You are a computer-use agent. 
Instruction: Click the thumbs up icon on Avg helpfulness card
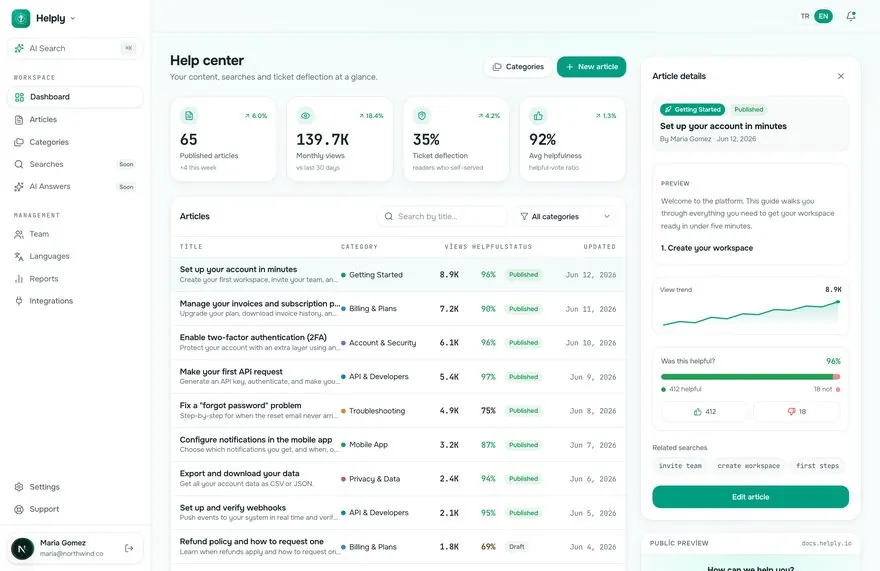pos(538,116)
